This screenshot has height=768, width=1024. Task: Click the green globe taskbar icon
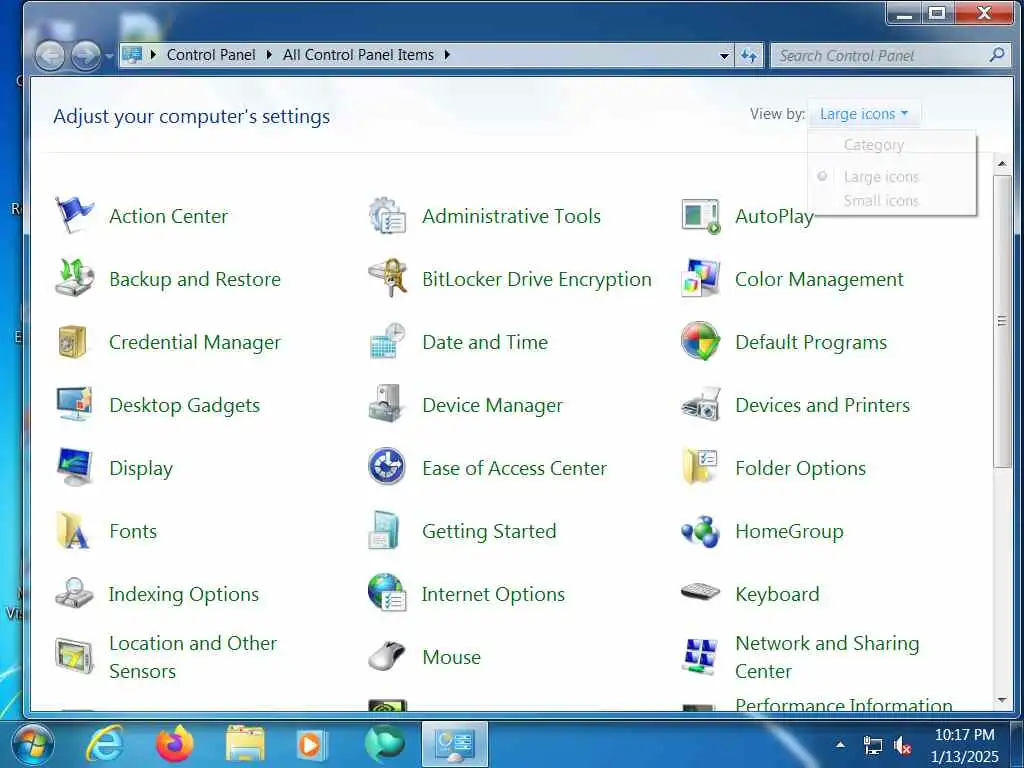(385, 744)
